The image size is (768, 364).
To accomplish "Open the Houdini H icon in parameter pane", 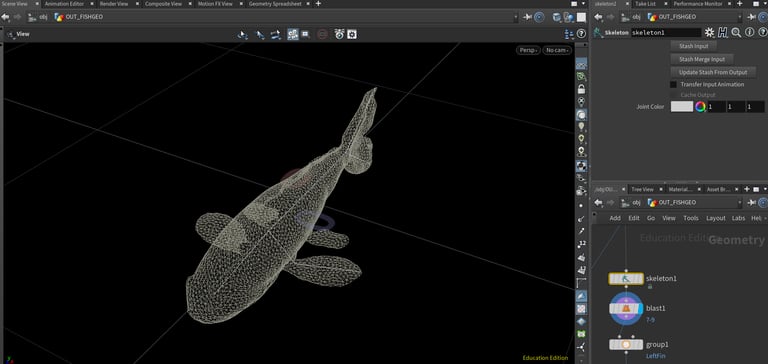I will click(x=723, y=33).
